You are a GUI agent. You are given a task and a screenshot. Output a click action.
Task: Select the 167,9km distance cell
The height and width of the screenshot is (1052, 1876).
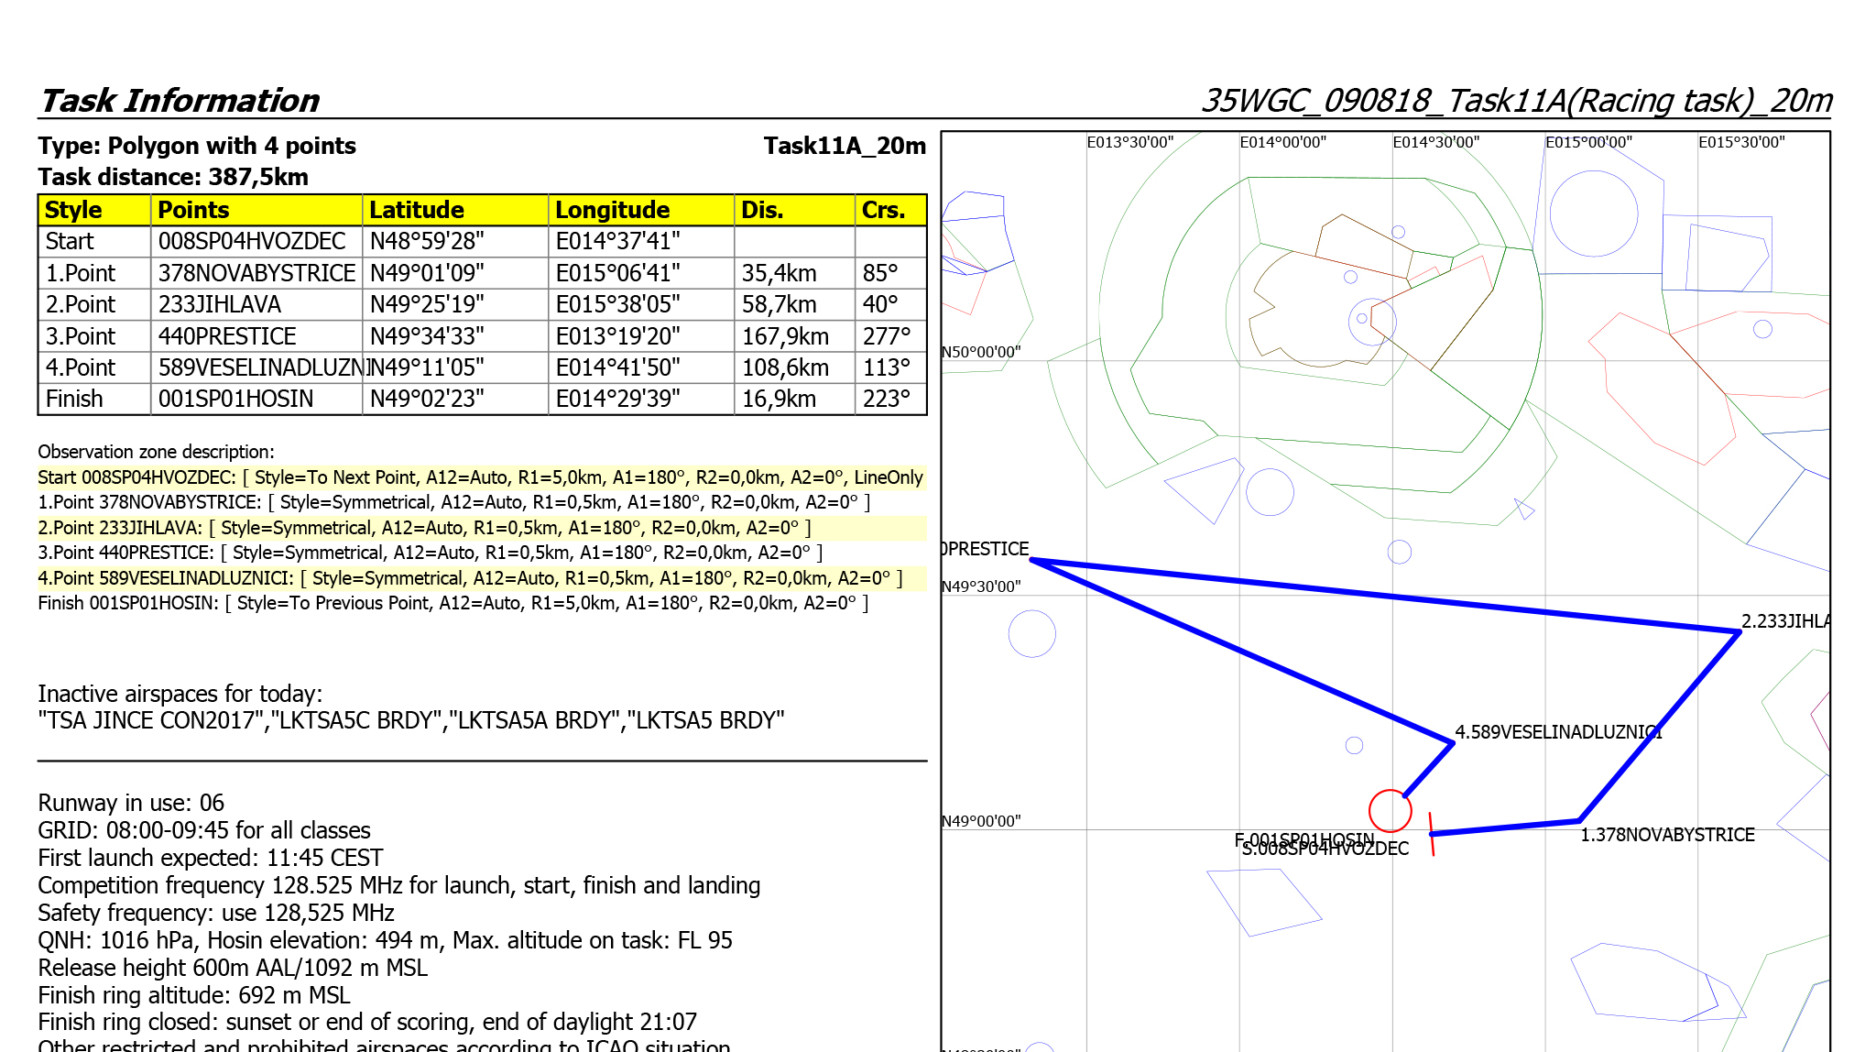click(x=785, y=336)
